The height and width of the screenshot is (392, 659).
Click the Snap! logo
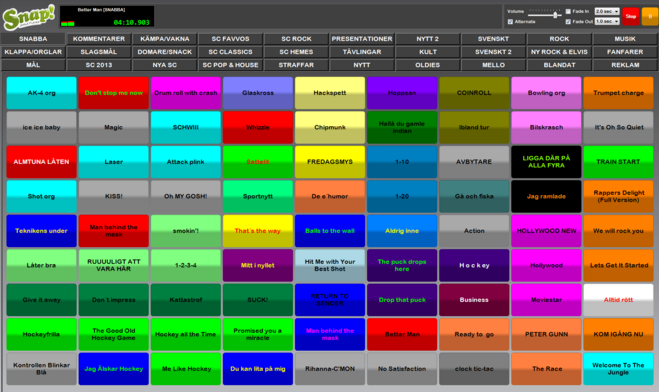(29, 17)
